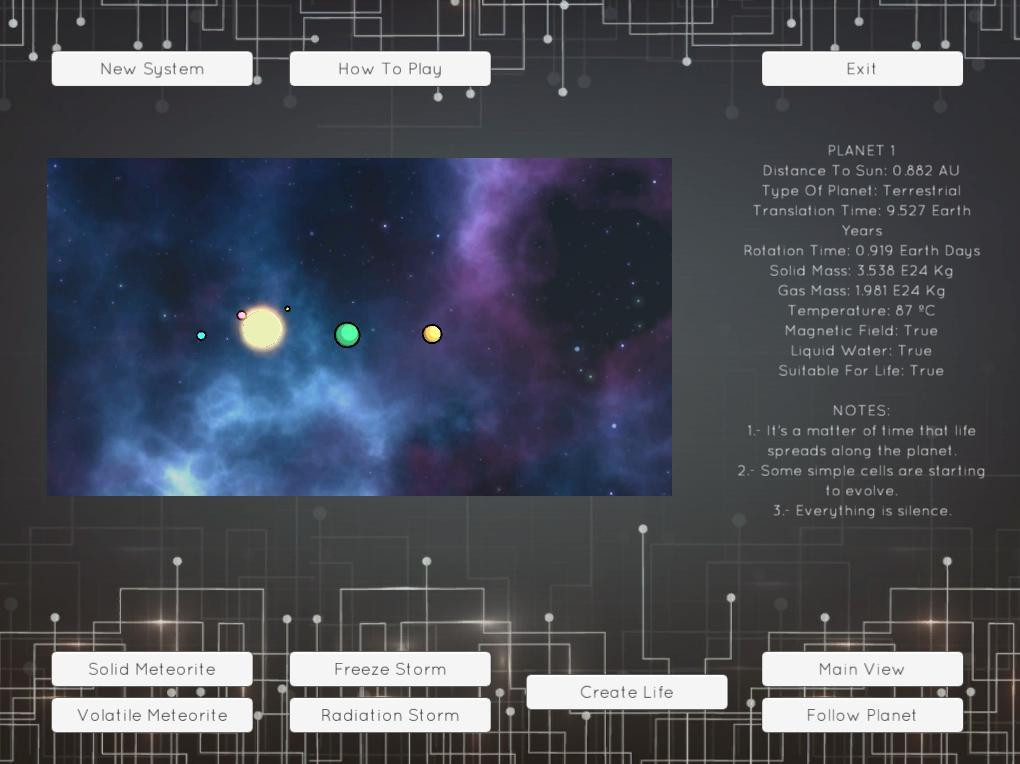Trigger a Freeze Storm
The height and width of the screenshot is (764, 1020).
[390, 669]
